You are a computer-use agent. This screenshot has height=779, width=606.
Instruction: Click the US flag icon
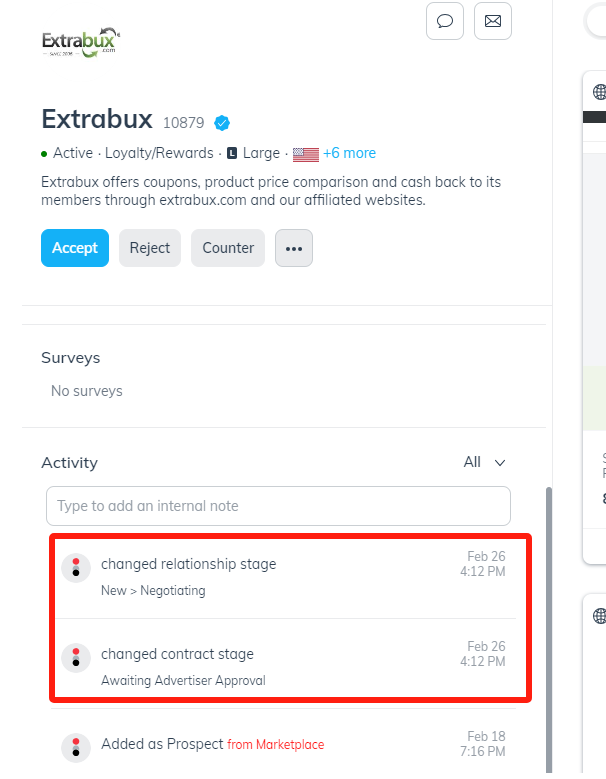coord(305,154)
